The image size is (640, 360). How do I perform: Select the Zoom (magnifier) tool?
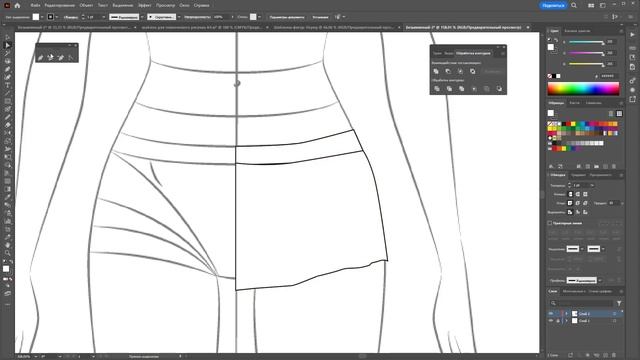[7, 253]
